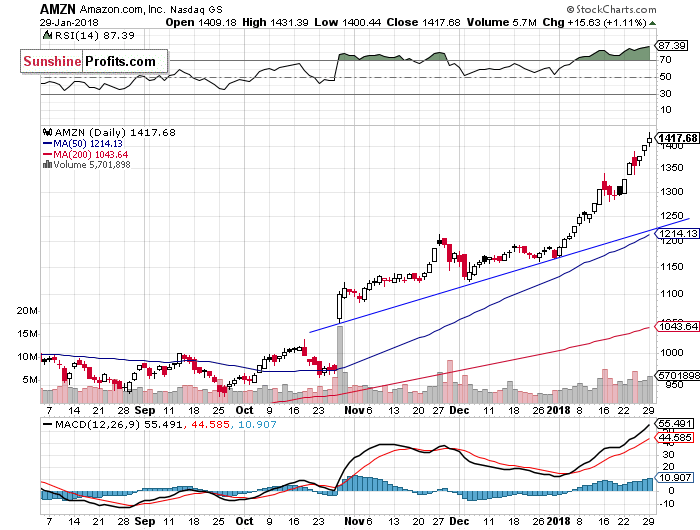Click the green up-arrow change indicator
This screenshot has width=700, height=530.
click(x=652, y=23)
